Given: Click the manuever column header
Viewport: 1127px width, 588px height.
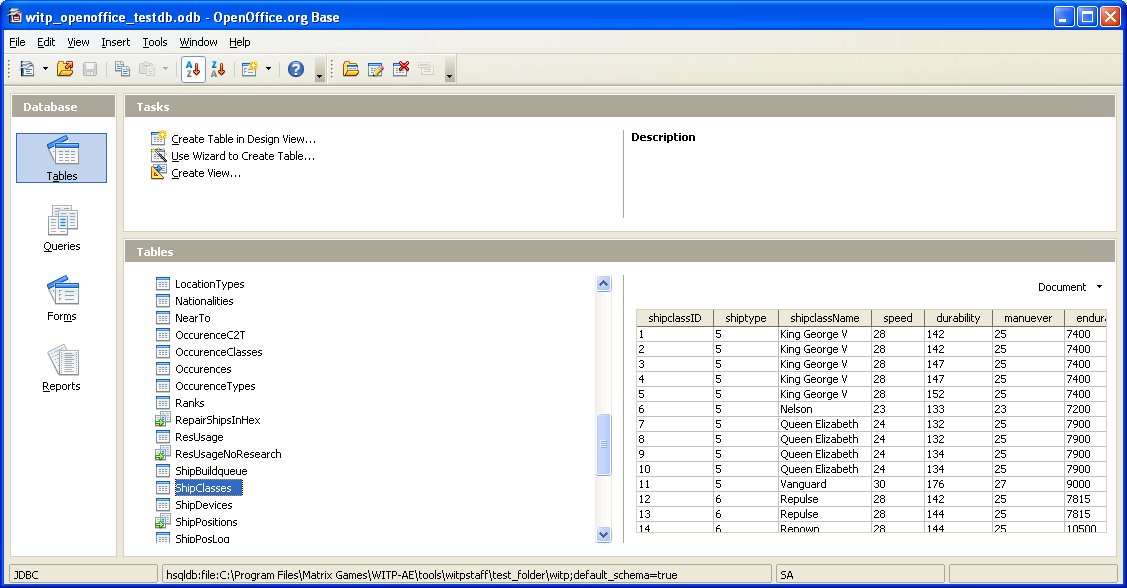Looking at the screenshot, I should point(1027,318).
